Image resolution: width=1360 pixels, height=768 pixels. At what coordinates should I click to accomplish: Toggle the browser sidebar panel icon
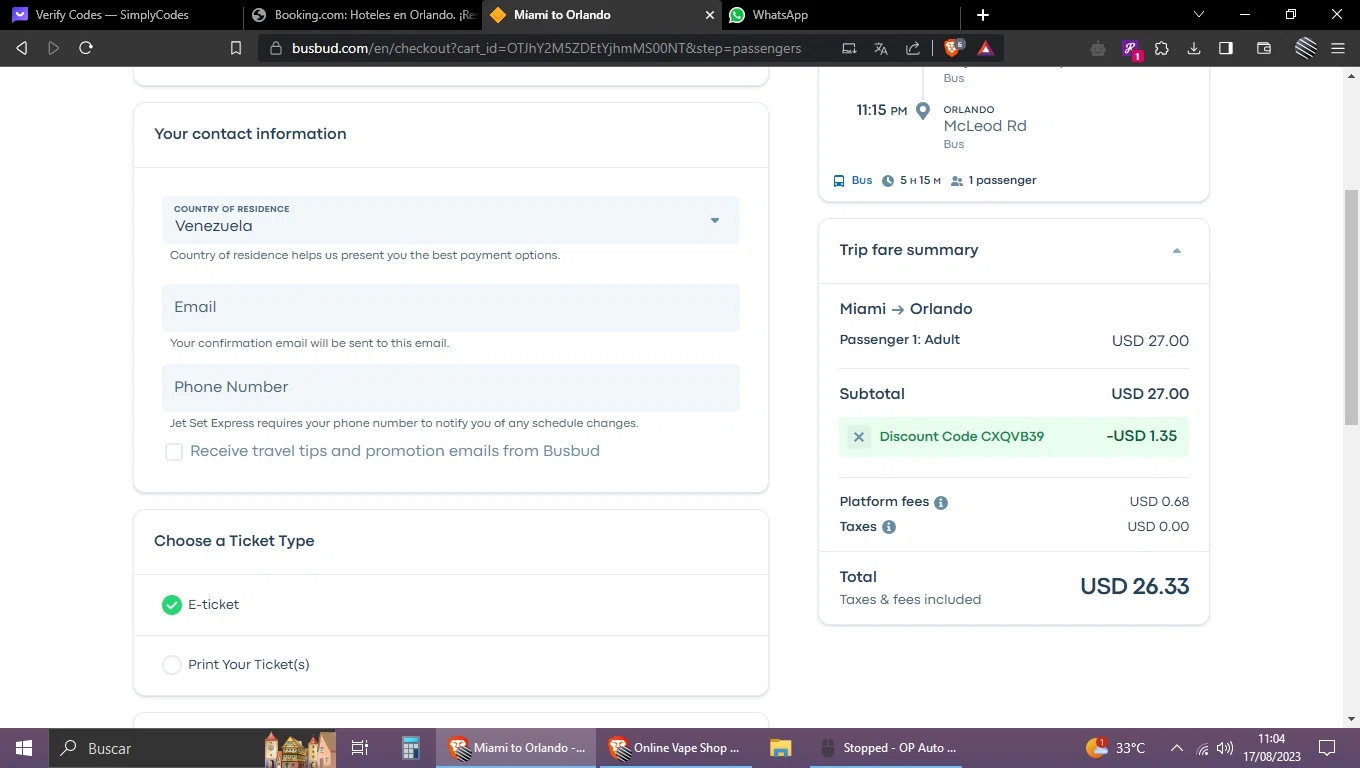1226,48
